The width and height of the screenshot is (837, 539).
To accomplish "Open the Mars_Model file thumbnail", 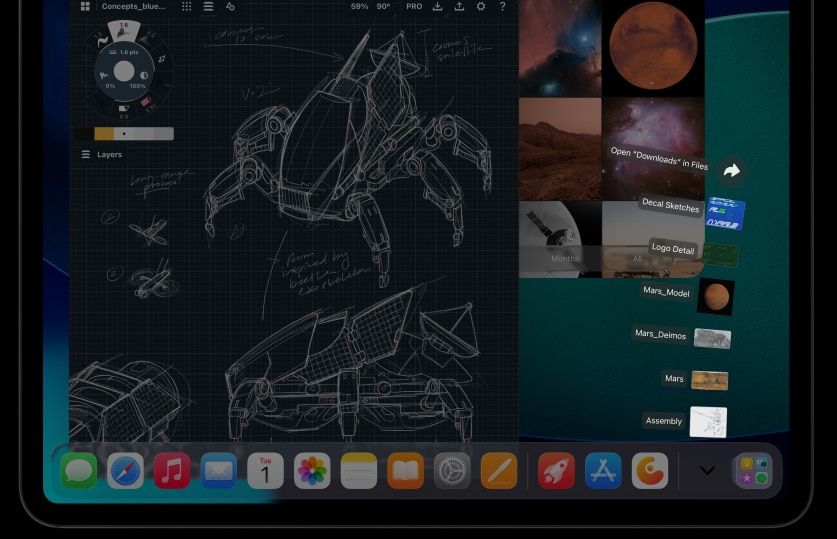I will tap(715, 296).
